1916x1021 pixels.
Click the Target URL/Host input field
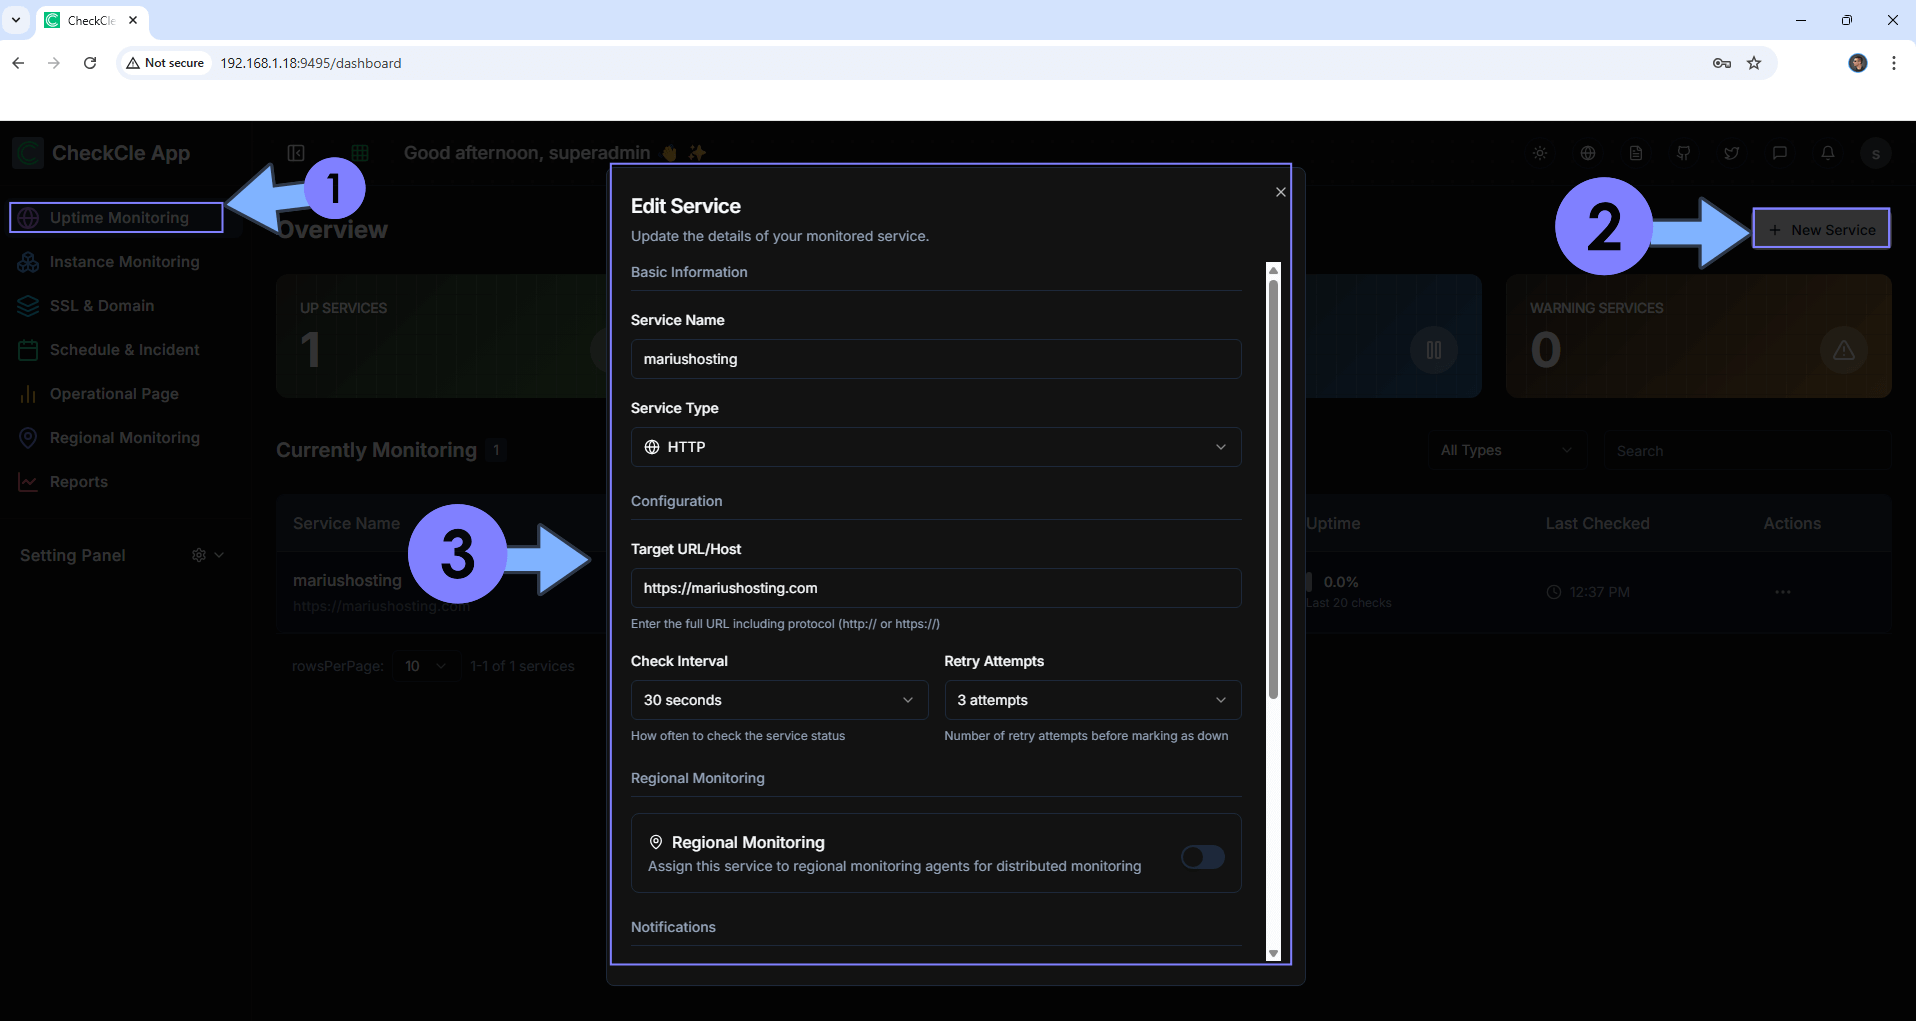(936, 588)
